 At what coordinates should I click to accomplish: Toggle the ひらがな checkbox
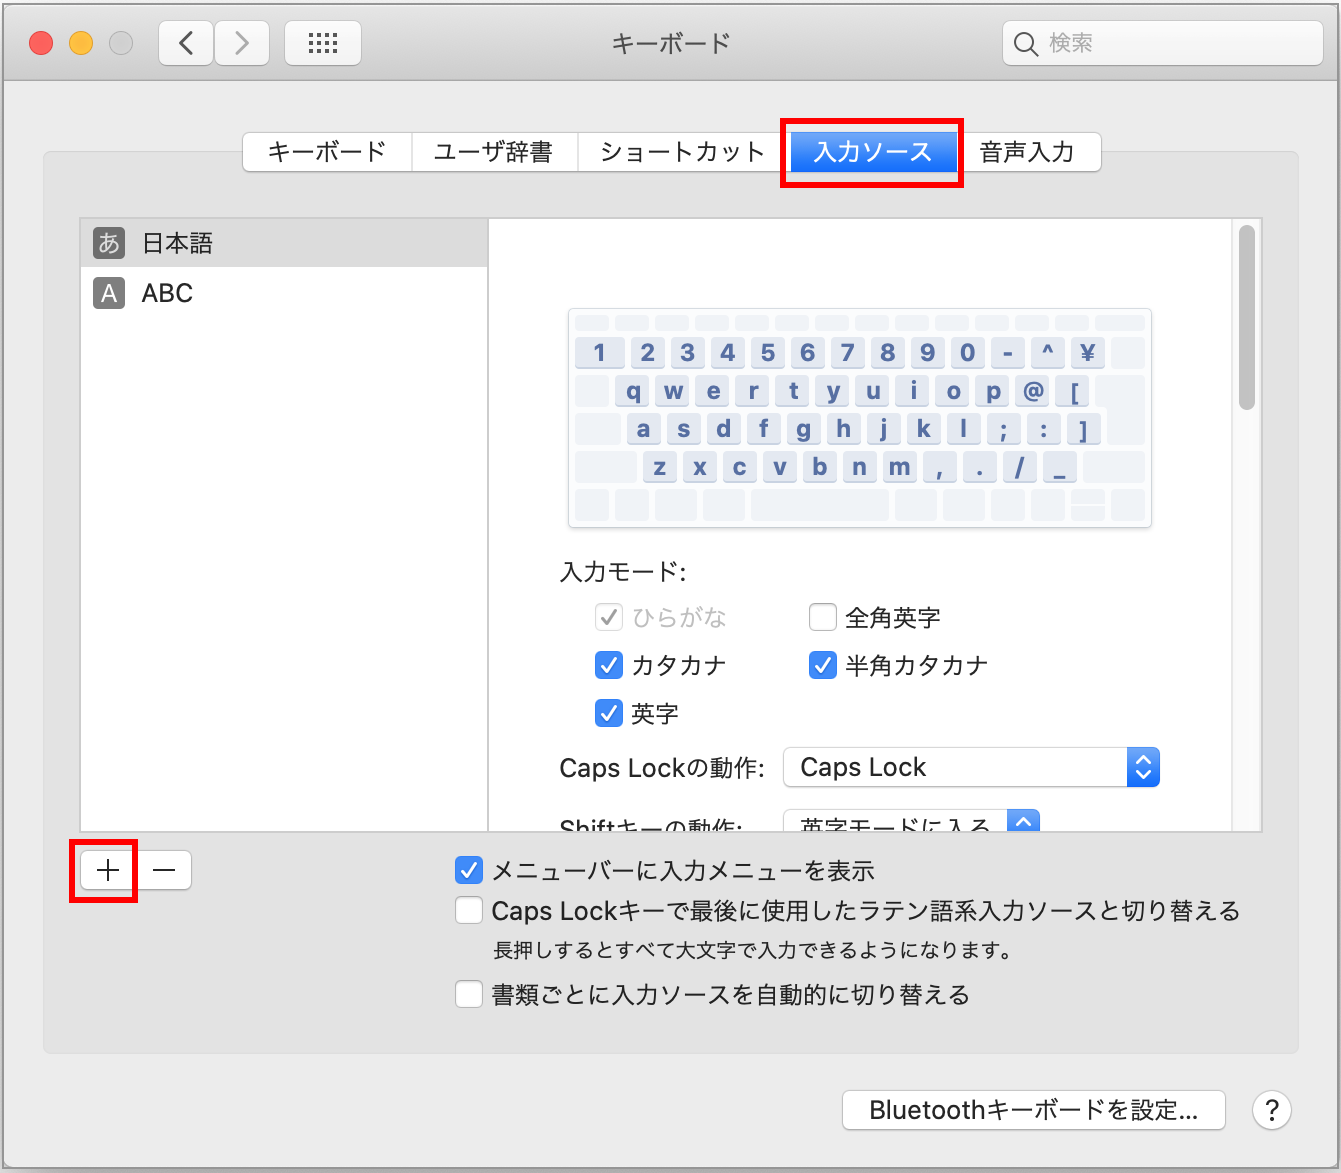(x=609, y=617)
